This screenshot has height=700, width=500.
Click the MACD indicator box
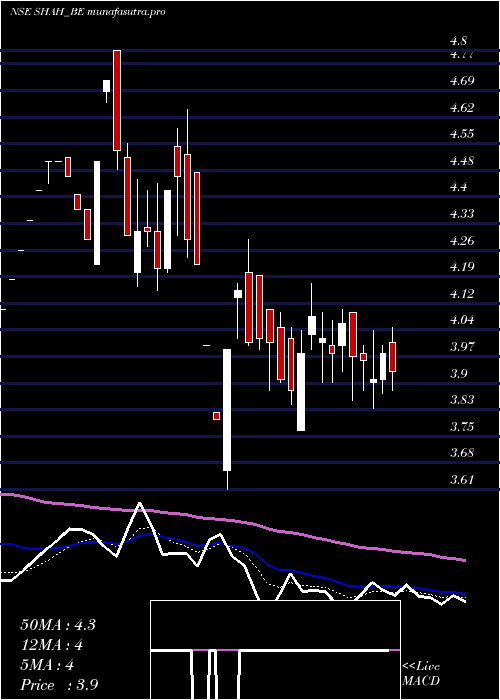275,650
